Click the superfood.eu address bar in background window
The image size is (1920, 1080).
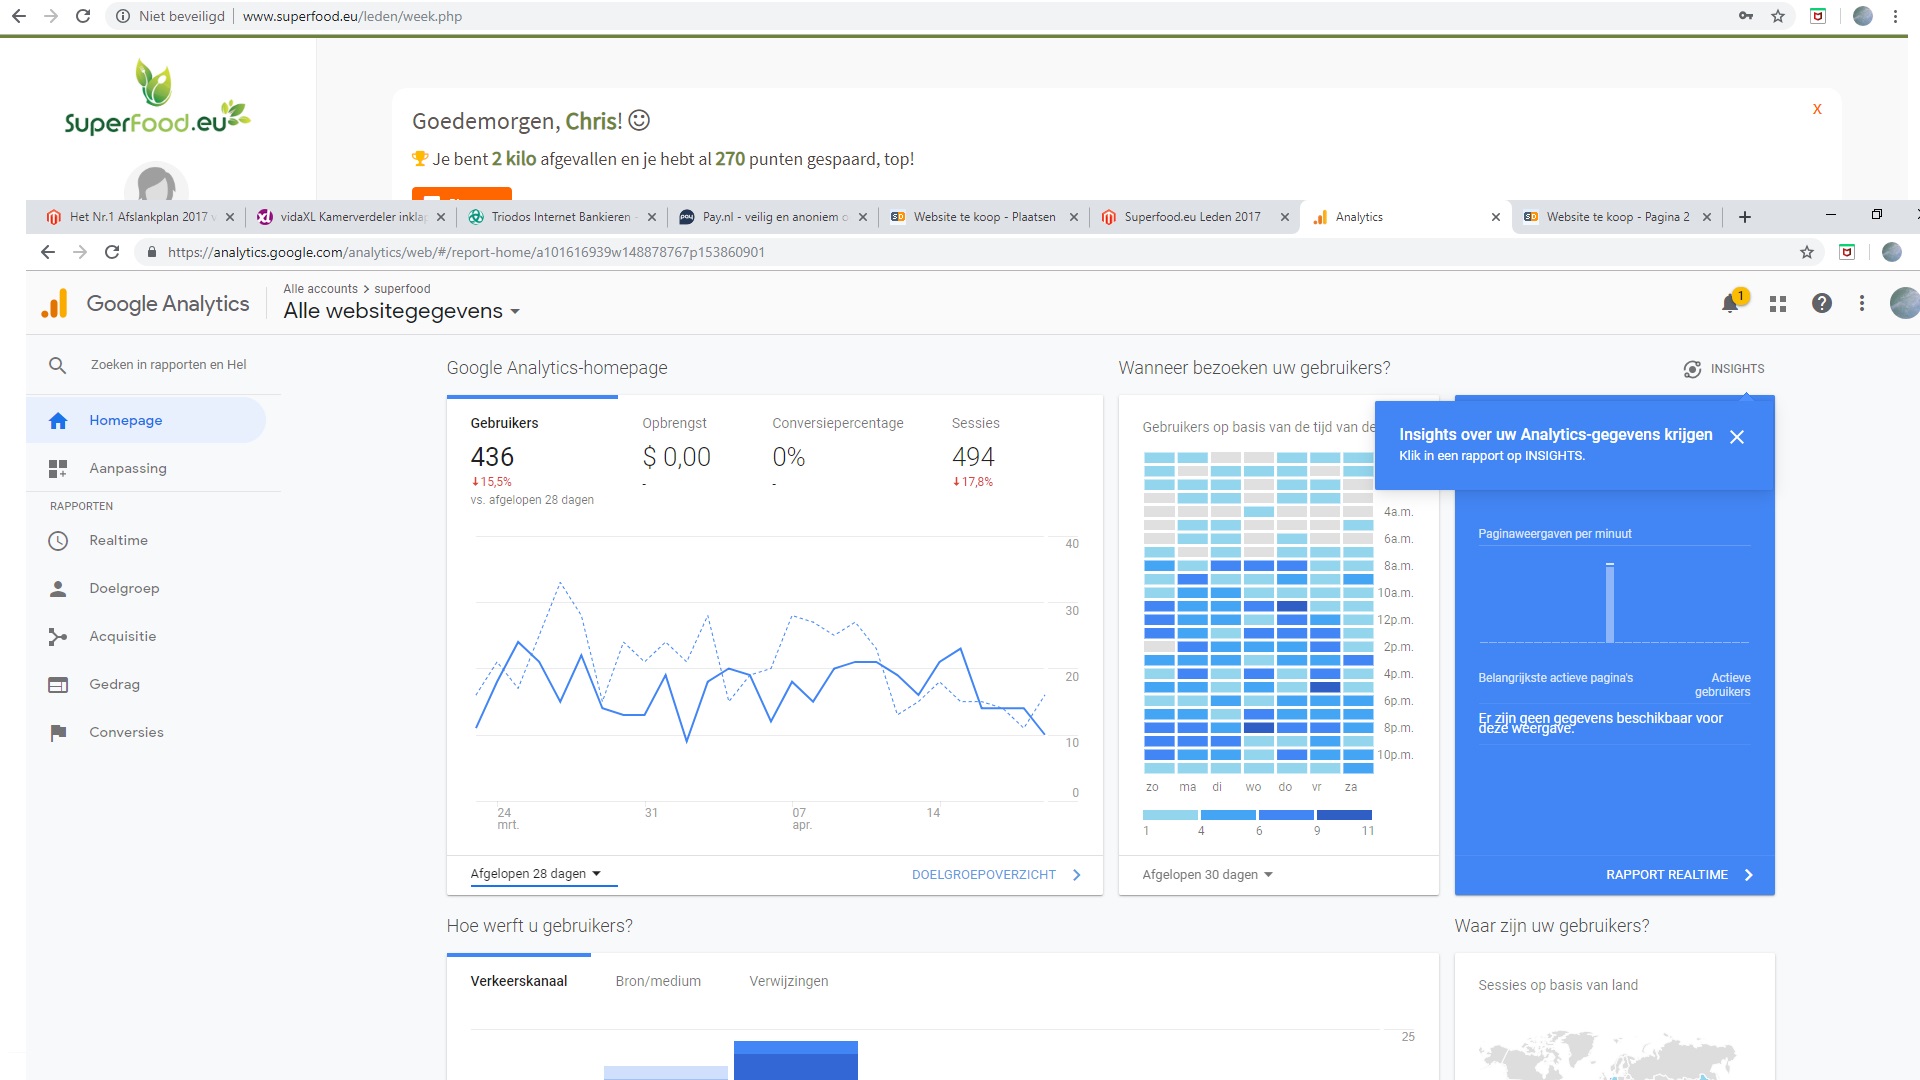coord(352,16)
